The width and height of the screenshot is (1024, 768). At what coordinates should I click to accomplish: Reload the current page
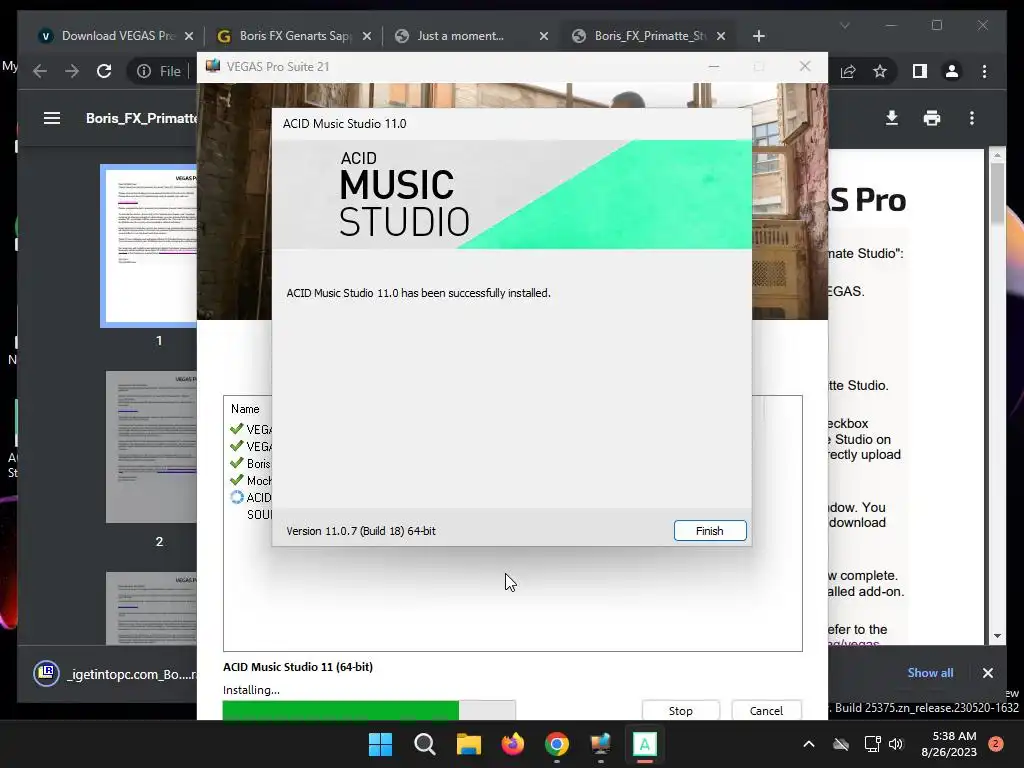click(104, 71)
